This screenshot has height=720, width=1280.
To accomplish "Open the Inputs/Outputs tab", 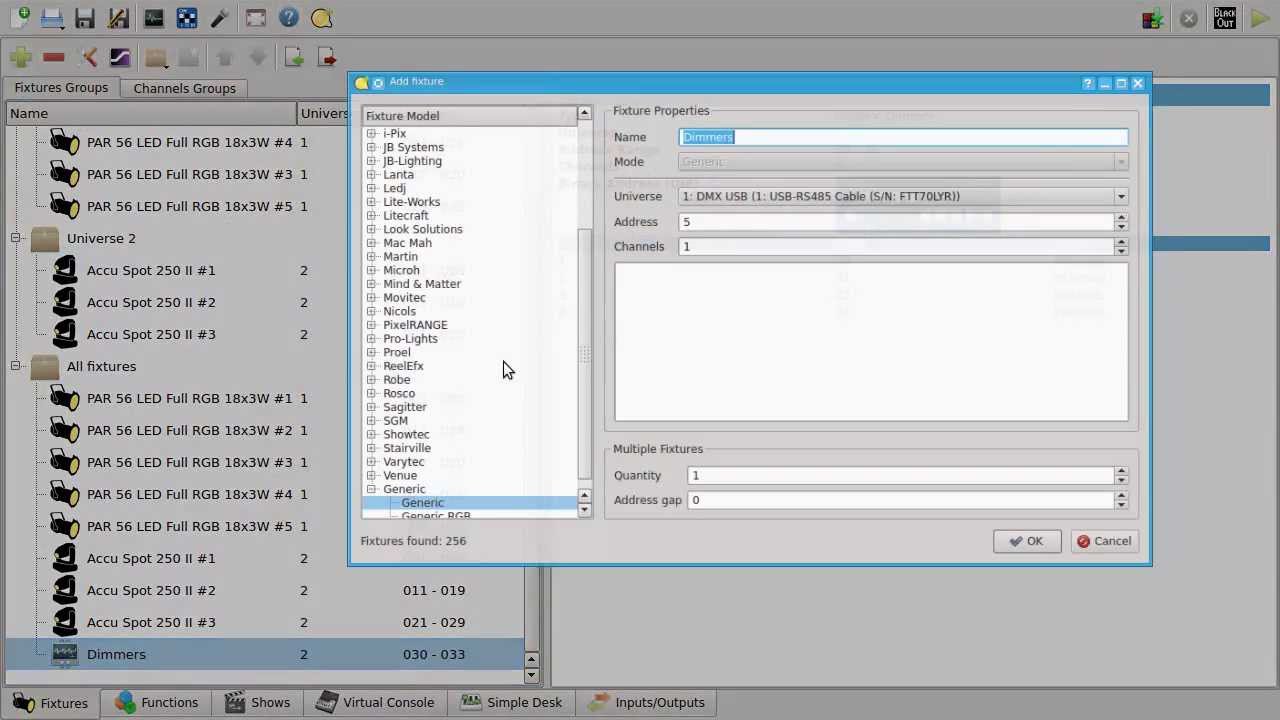I will (646, 702).
